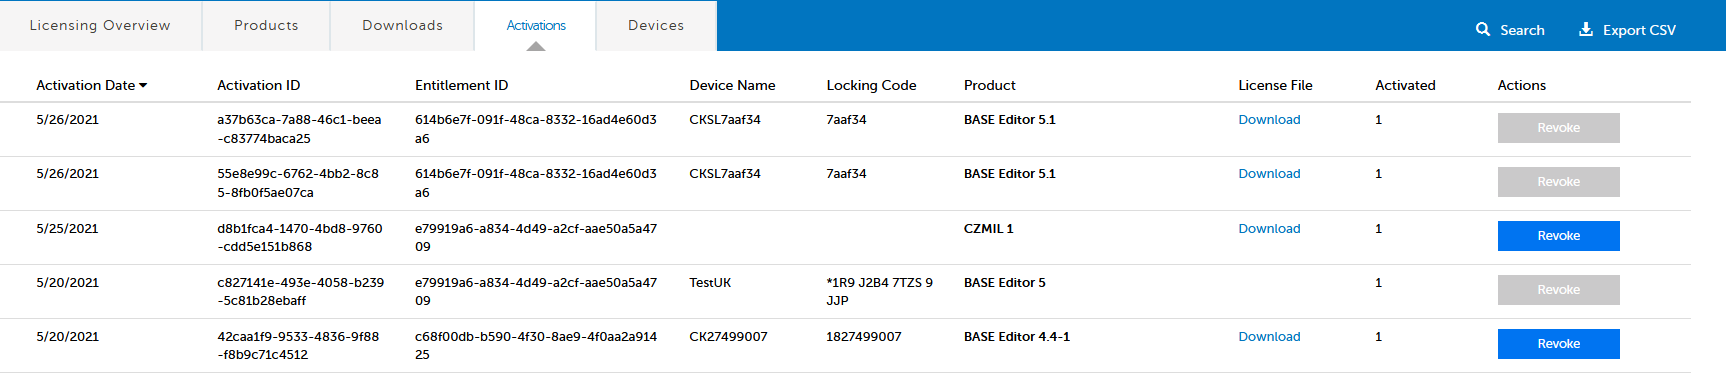This screenshot has width=1726, height=375.
Task: Click the Export CSV label
Action: pyautogui.click(x=1639, y=30)
